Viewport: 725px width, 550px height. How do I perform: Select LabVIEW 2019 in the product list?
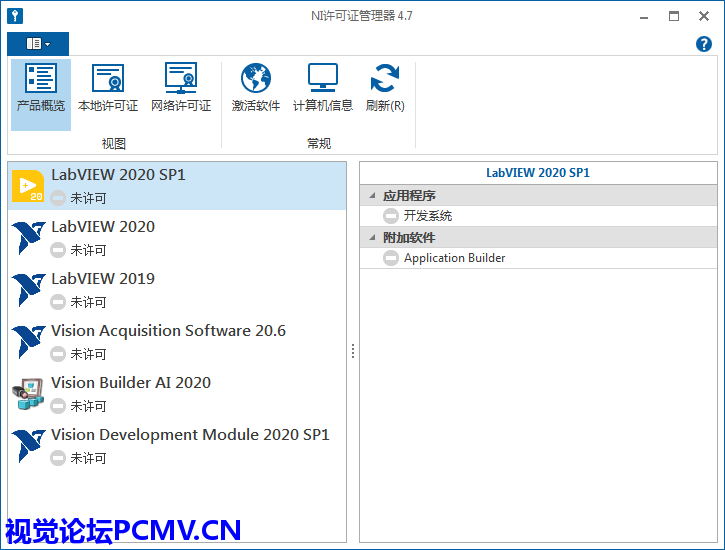103,279
